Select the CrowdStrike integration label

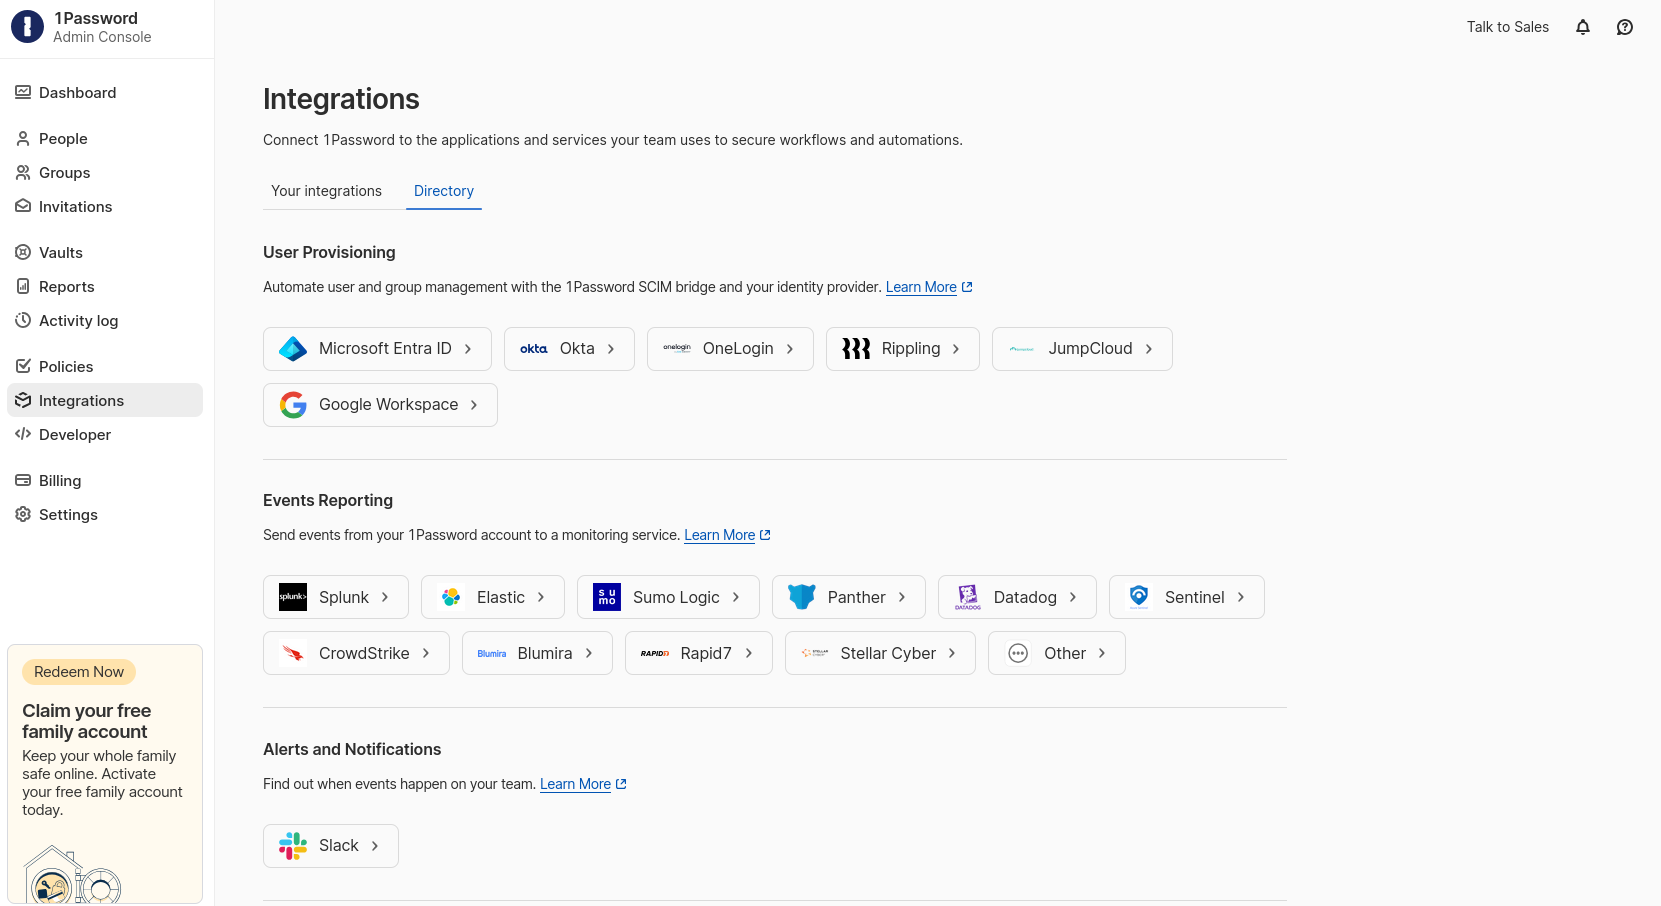(364, 653)
